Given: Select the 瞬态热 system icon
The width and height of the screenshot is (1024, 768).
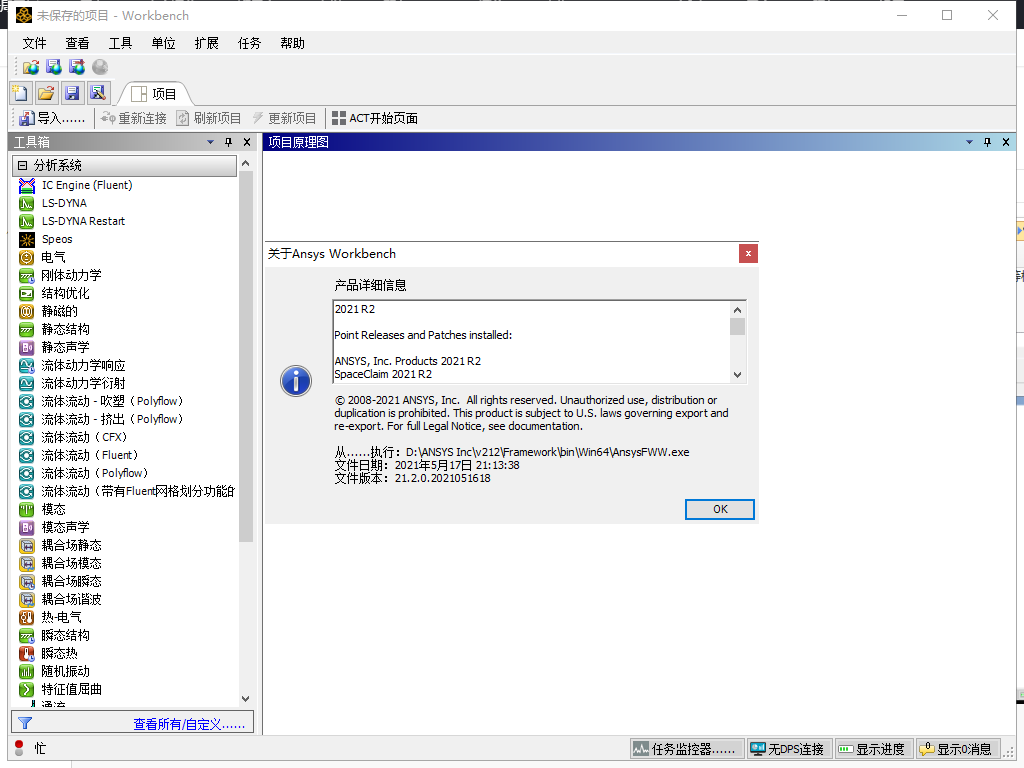Looking at the screenshot, I should (x=27, y=653).
